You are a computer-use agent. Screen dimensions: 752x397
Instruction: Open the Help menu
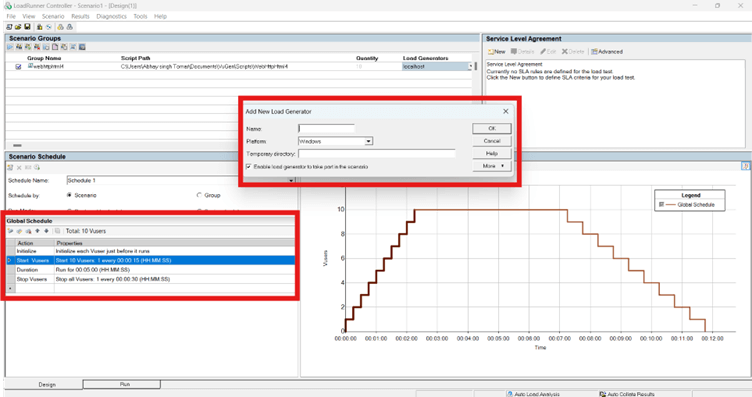point(160,16)
